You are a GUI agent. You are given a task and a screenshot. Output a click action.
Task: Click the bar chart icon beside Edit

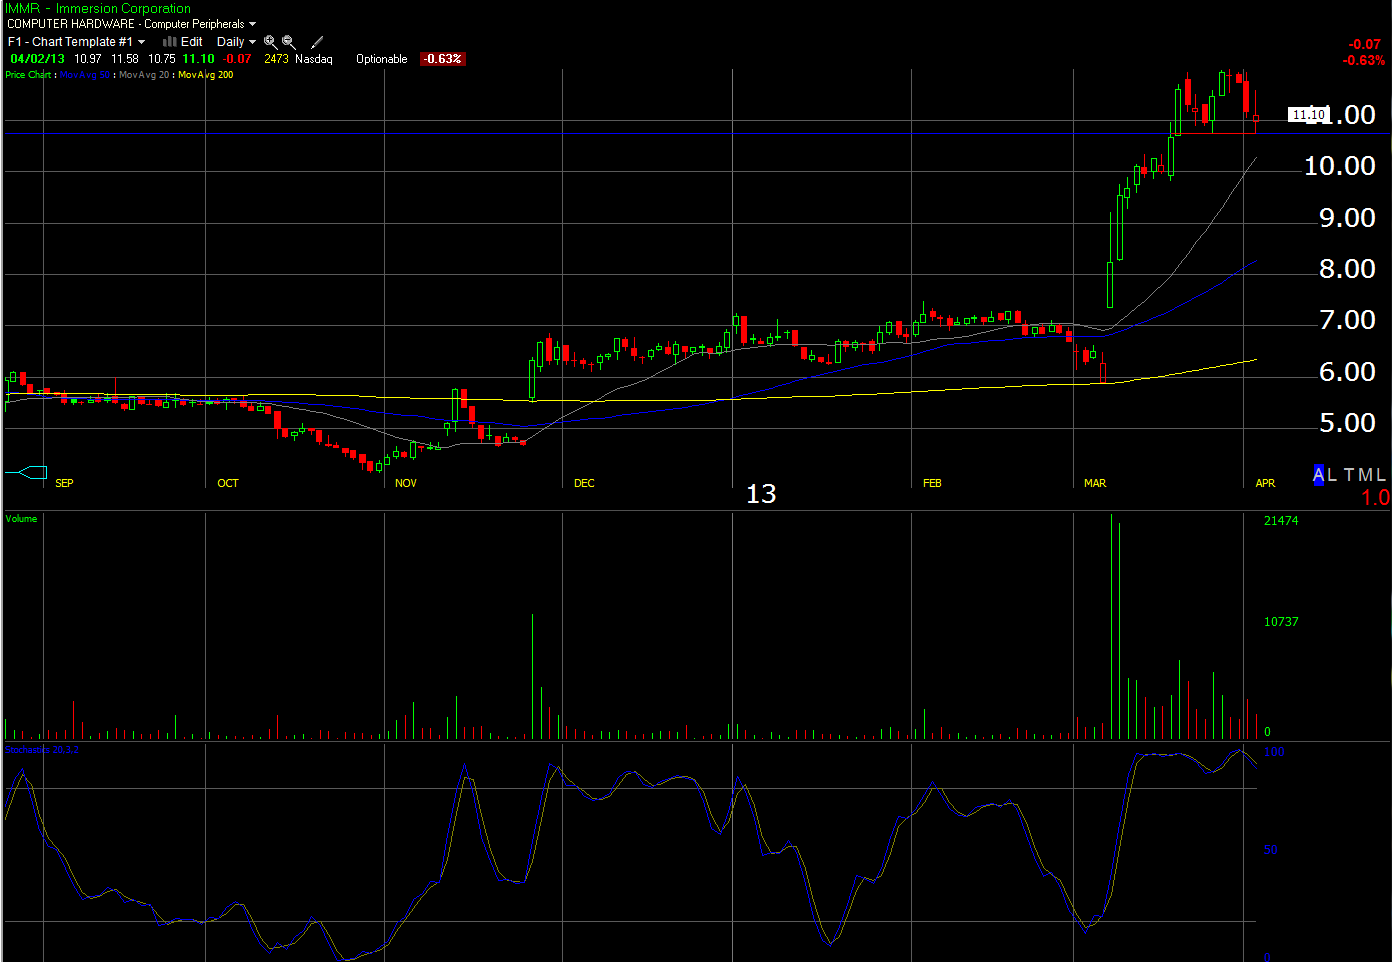[x=170, y=42]
